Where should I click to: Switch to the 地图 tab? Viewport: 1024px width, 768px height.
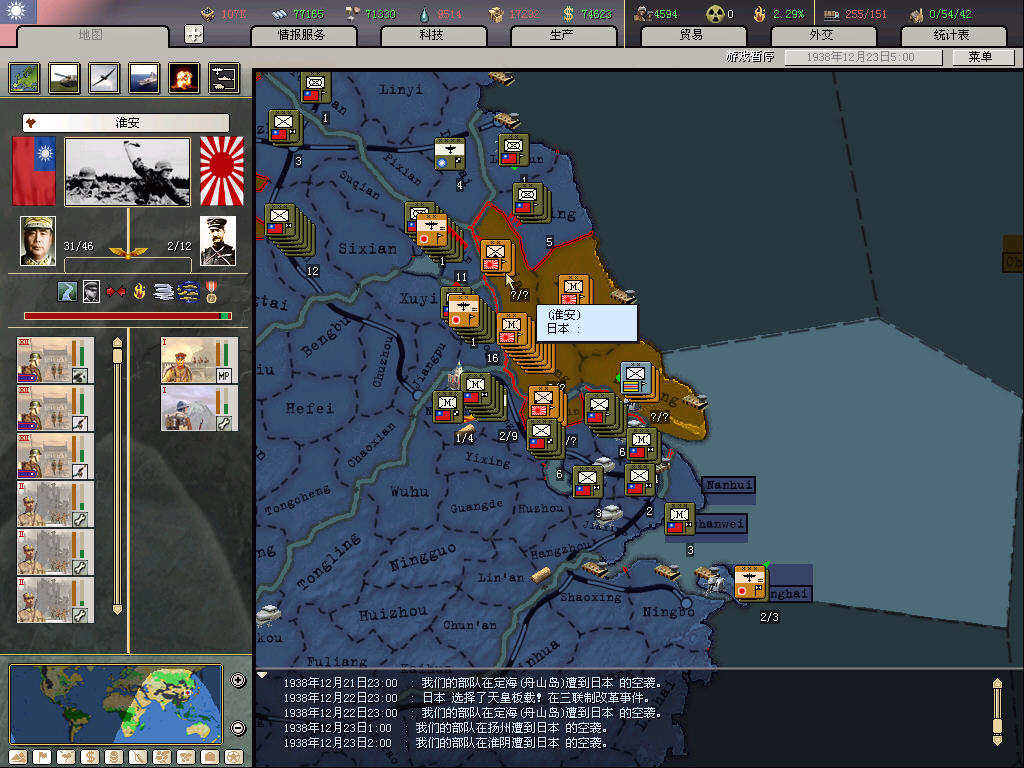(x=91, y=35)
